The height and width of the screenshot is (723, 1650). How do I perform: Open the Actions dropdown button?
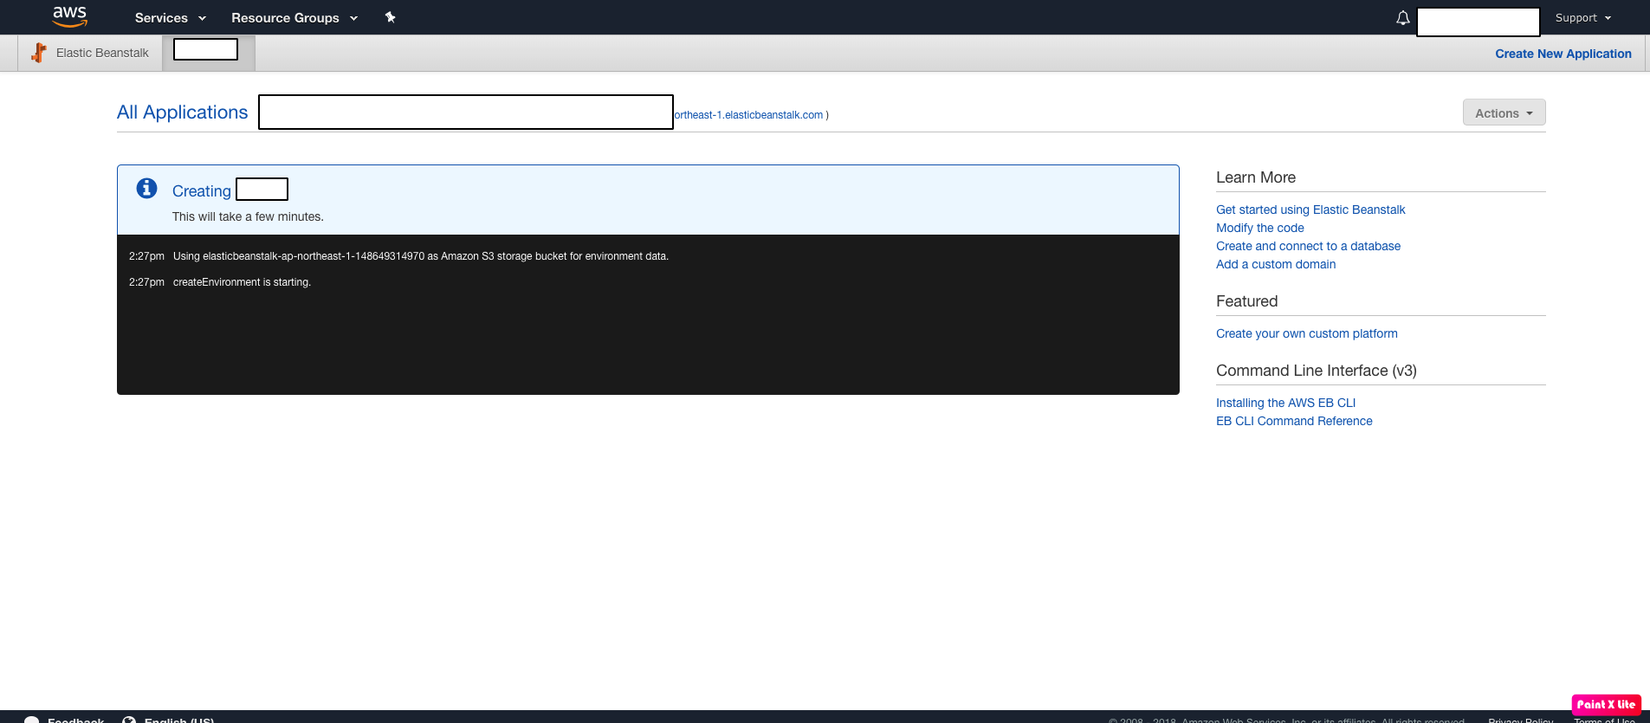tap(1504, 113)
